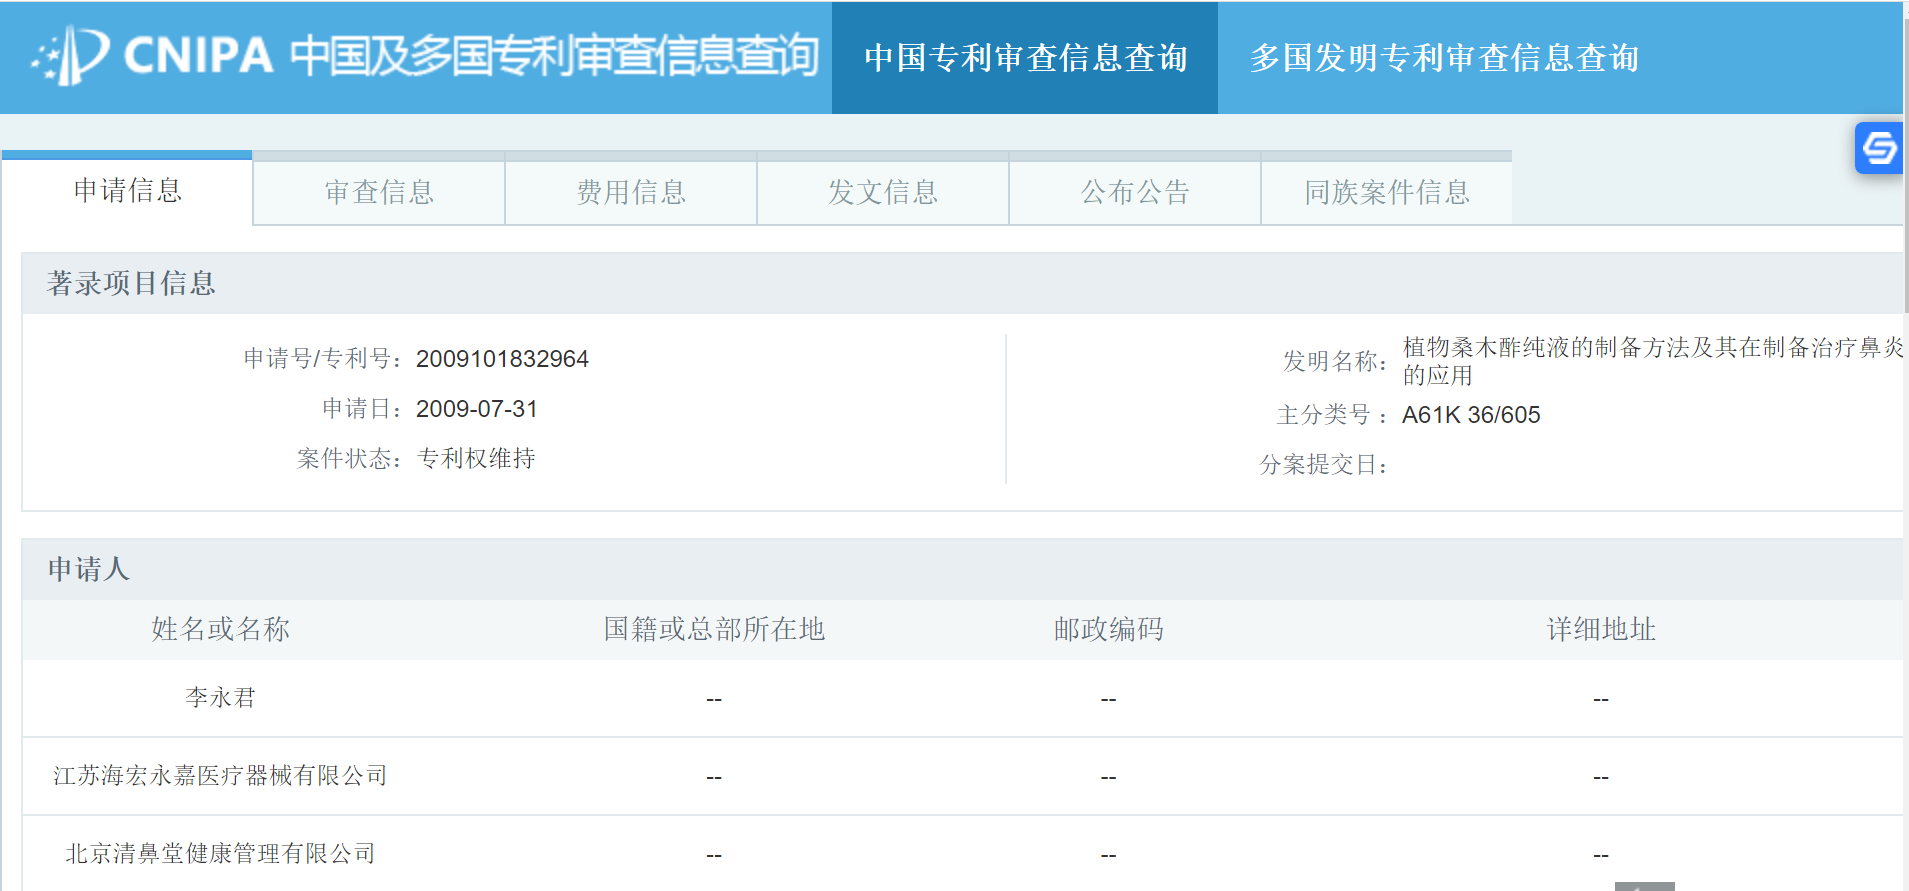Click applicant name 李永君
This screenshot has height=891, width=1909.
click(x=220, y=697)
